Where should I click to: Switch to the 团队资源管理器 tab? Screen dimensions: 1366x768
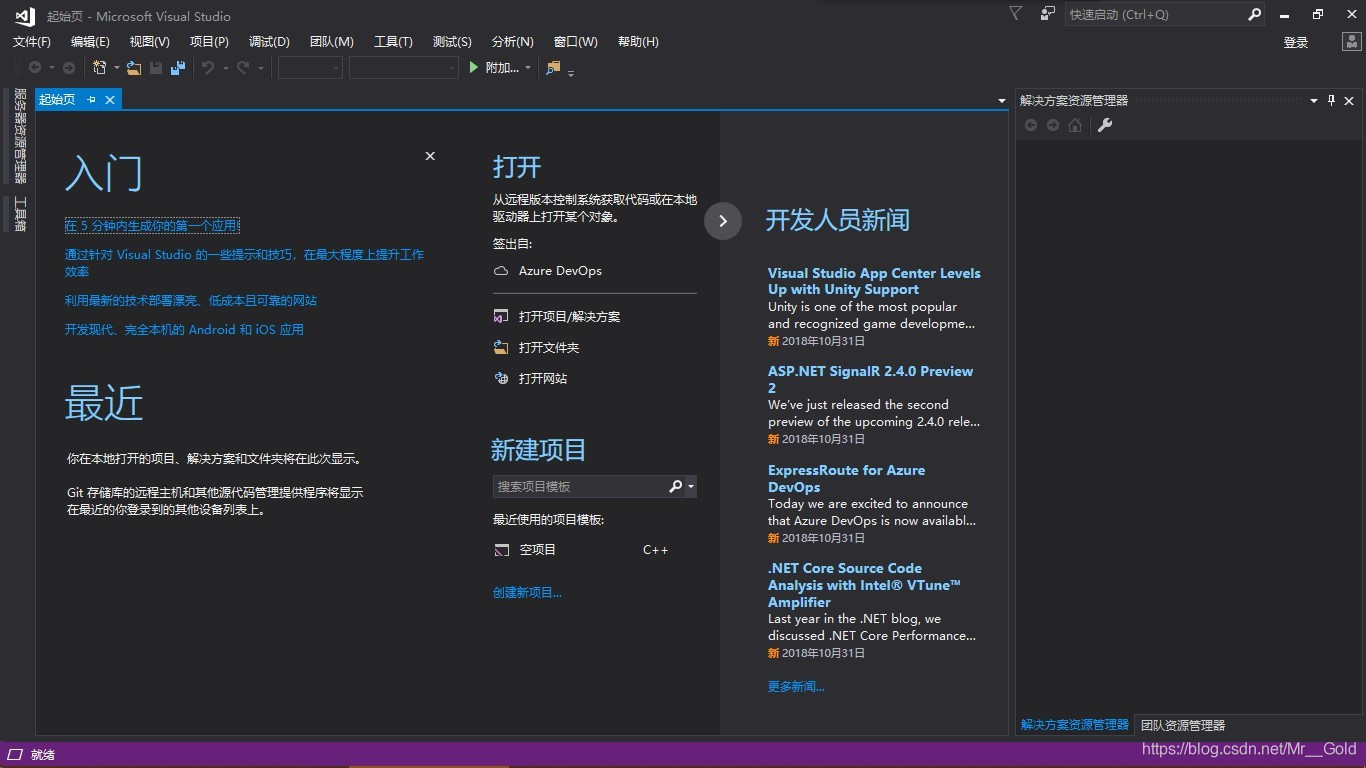point(1183,725)
